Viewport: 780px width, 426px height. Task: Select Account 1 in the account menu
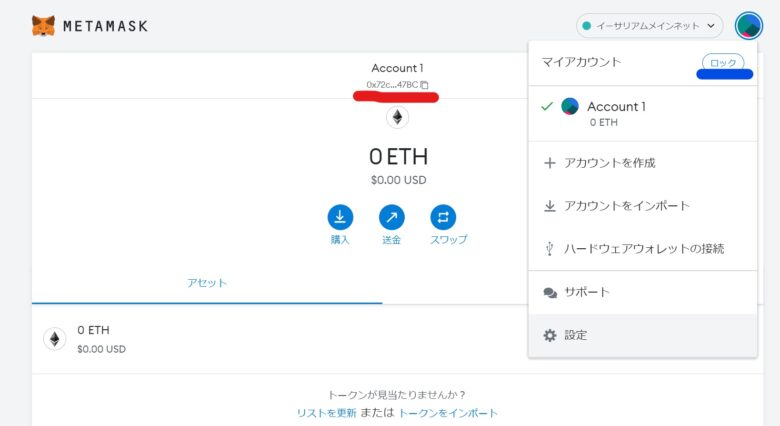[643, 113]
